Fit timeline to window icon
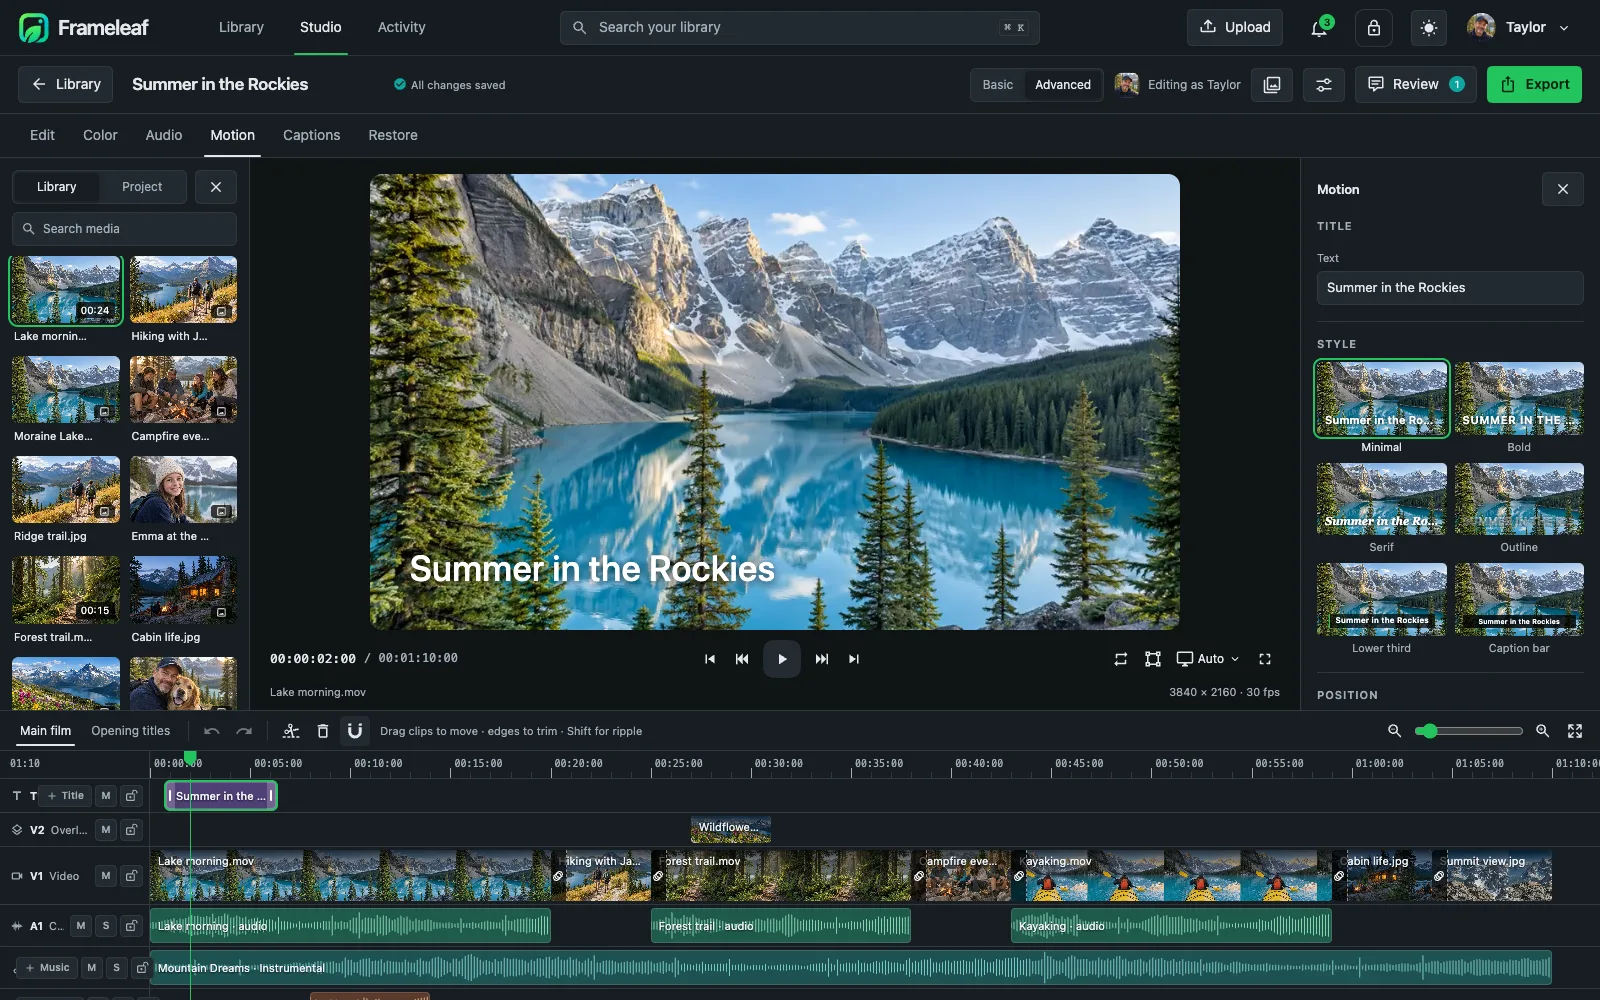Screen dimensions: 1600x1000 (x=1575, y=731)
